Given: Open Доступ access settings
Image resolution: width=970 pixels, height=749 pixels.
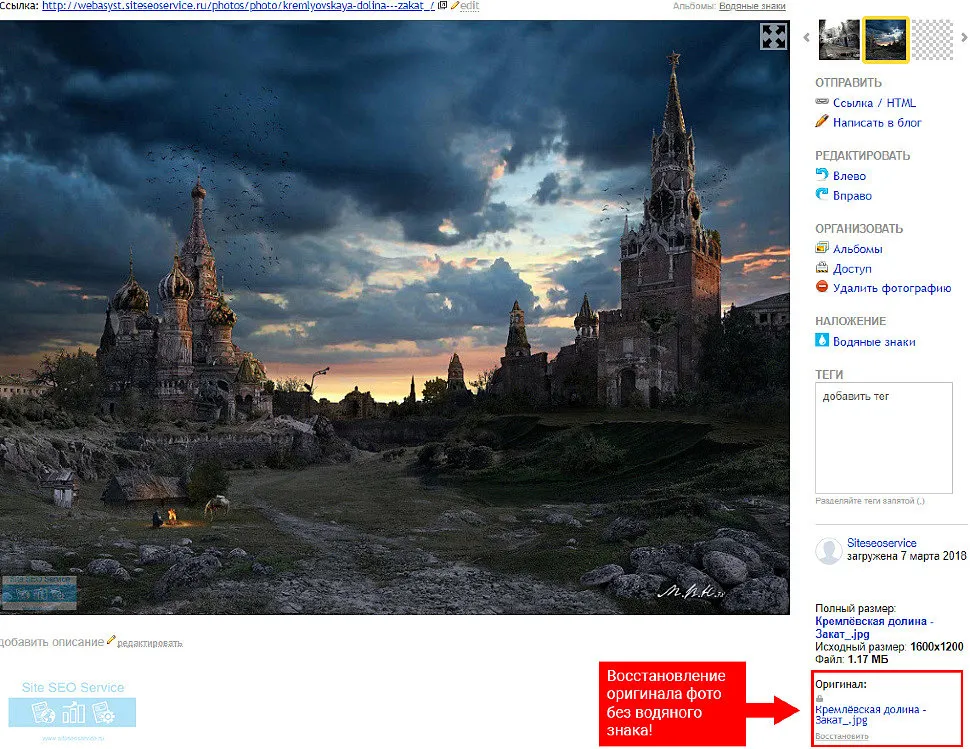Looking at the screenshot, I should point(852,269).
